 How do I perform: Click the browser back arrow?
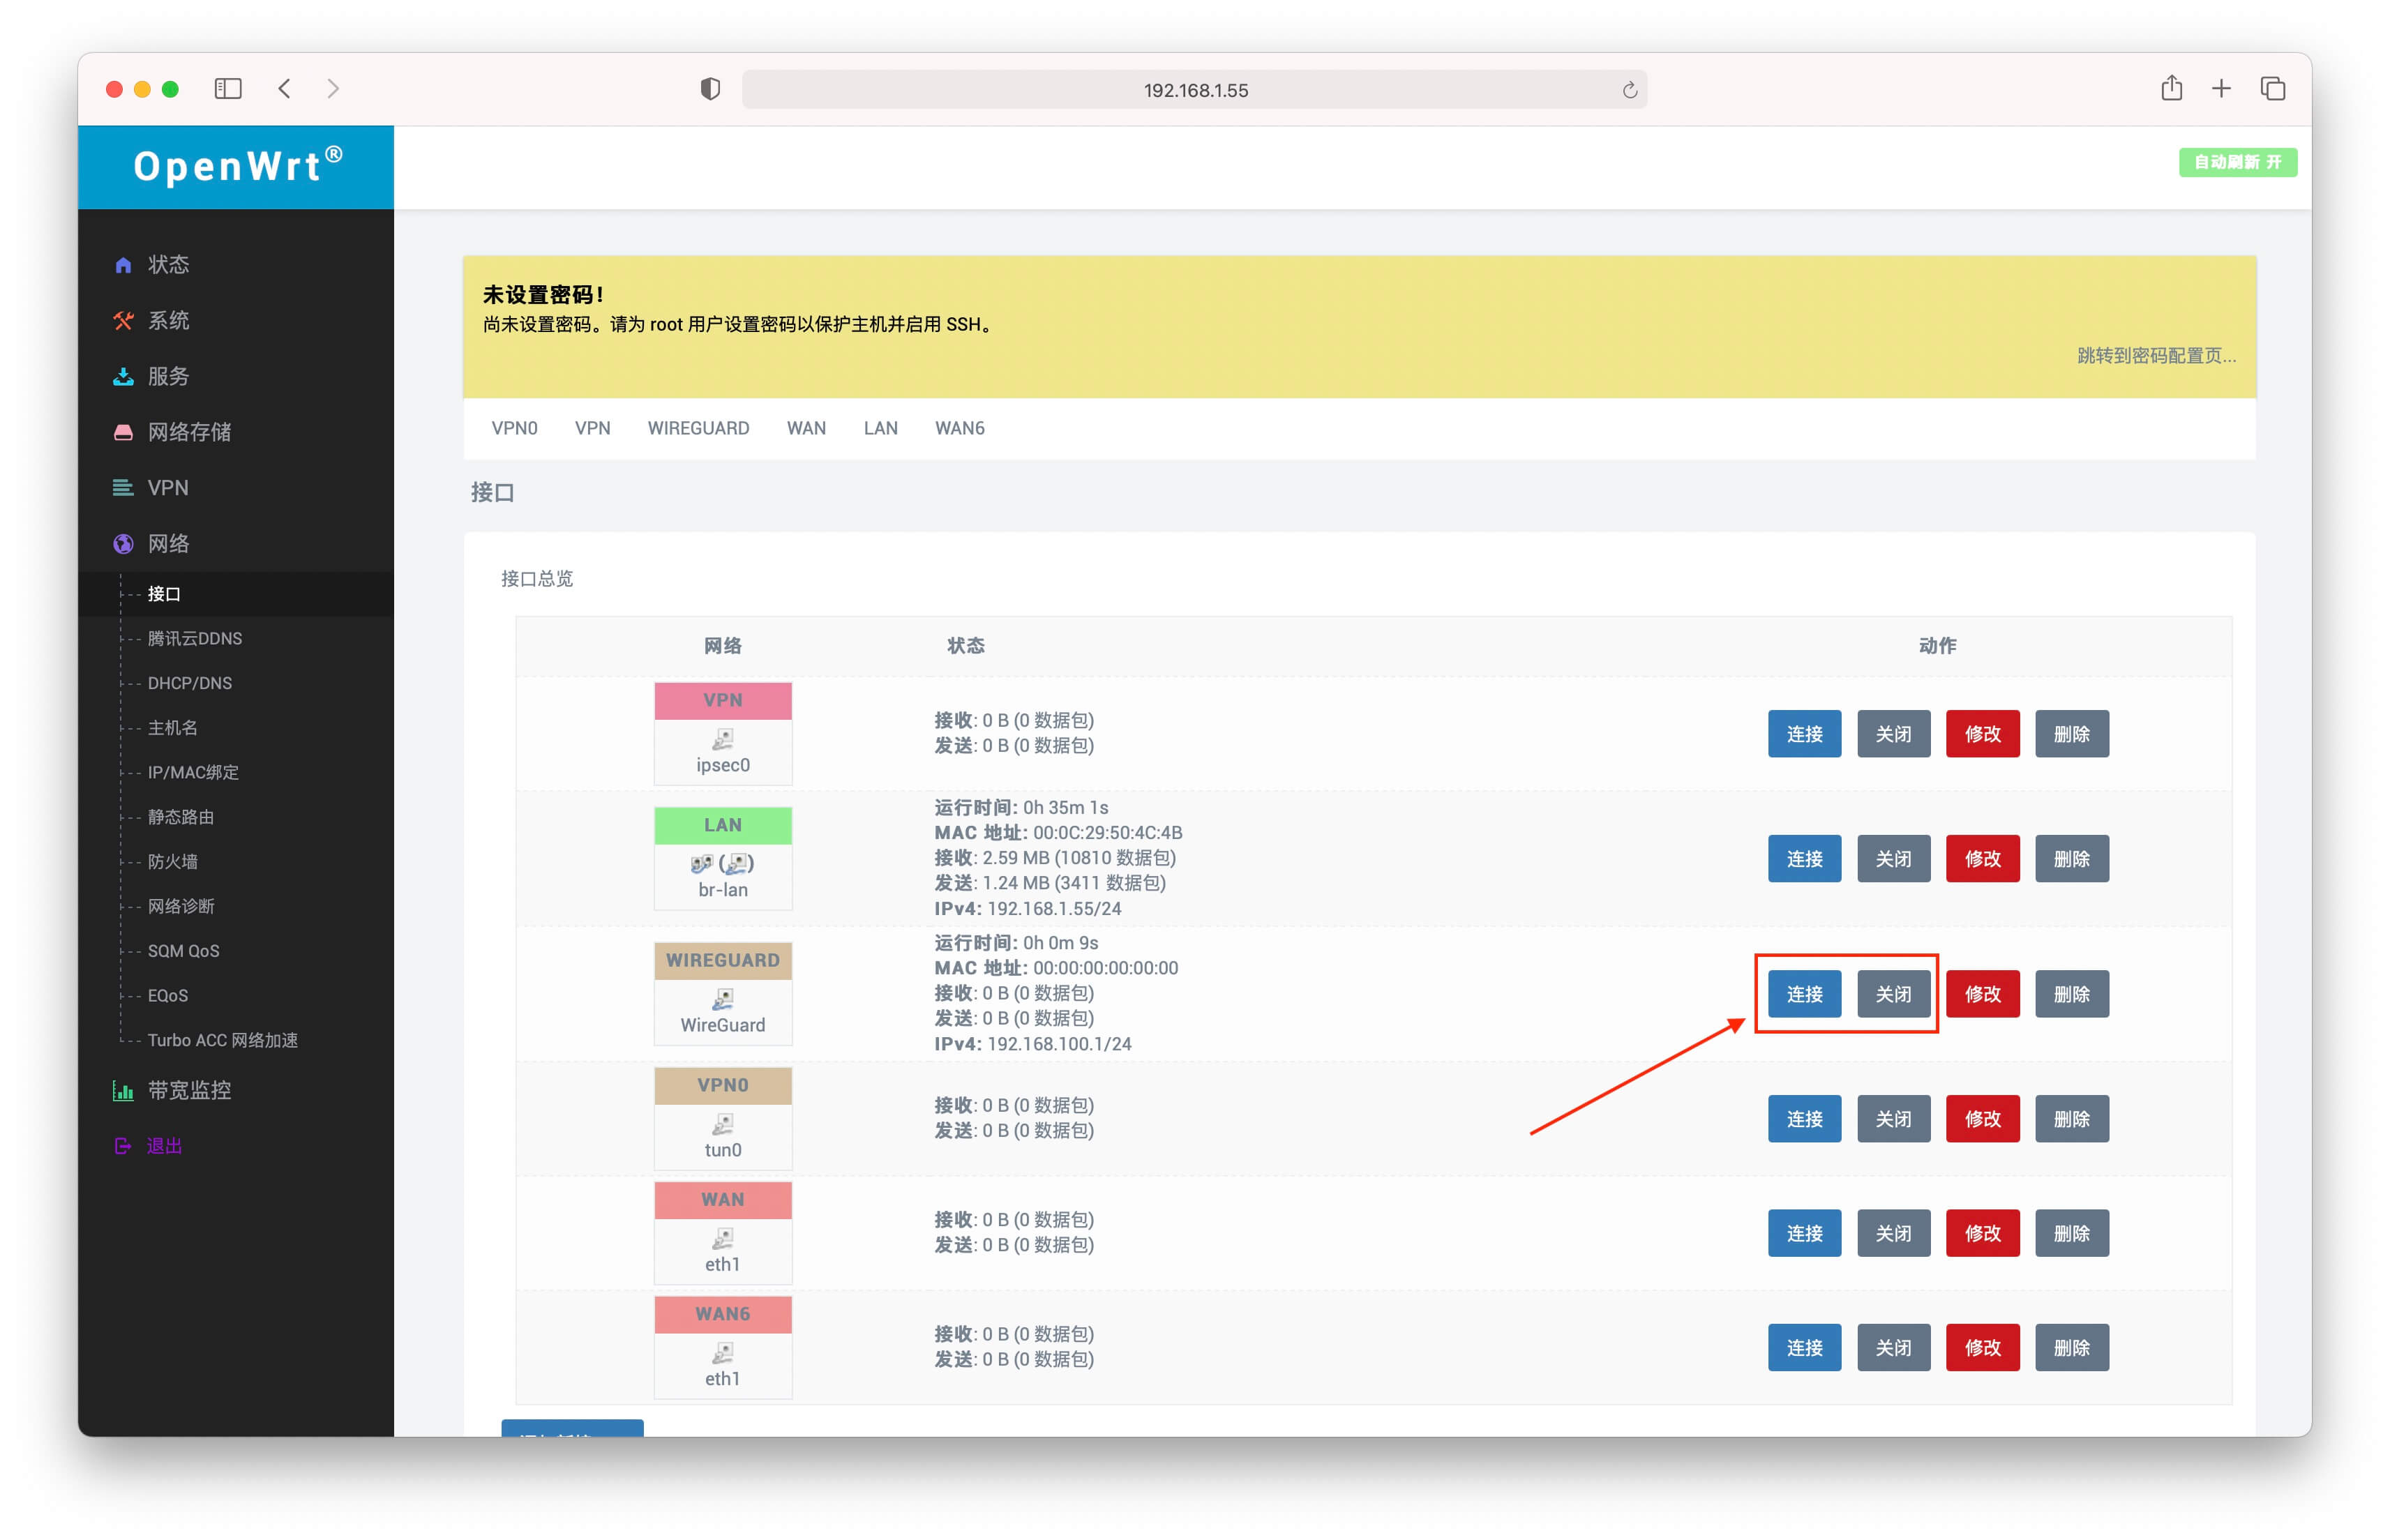click(x=285, y=89)
